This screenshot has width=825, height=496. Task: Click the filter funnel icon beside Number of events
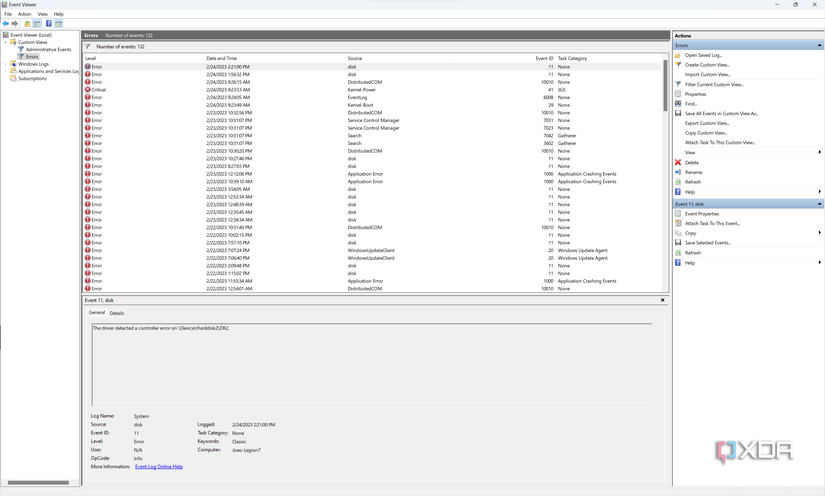click(88, 46)
